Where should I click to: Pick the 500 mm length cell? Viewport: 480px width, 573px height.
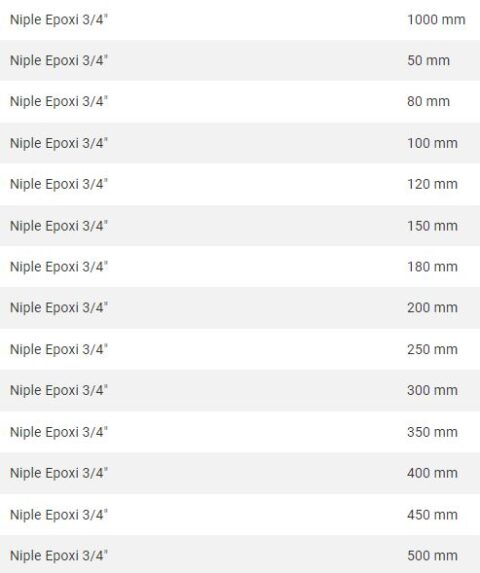(x=432, y=555)
